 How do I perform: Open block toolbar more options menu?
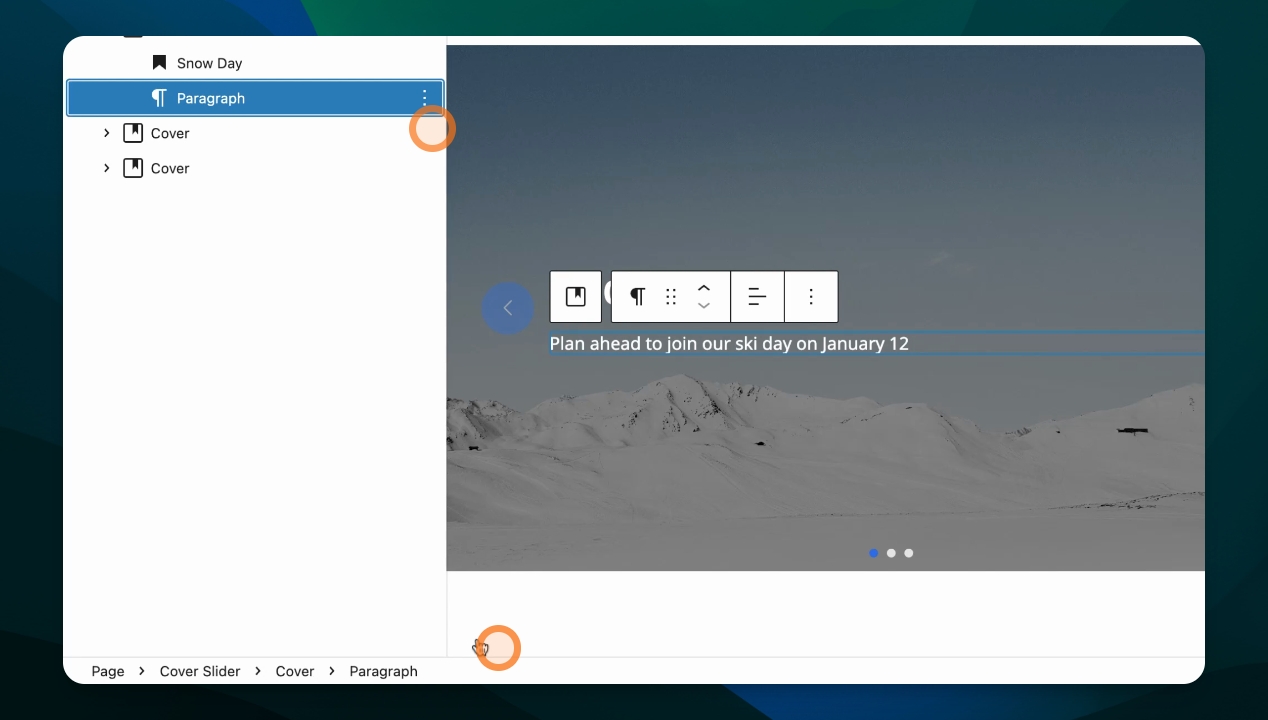coord(811,297)
